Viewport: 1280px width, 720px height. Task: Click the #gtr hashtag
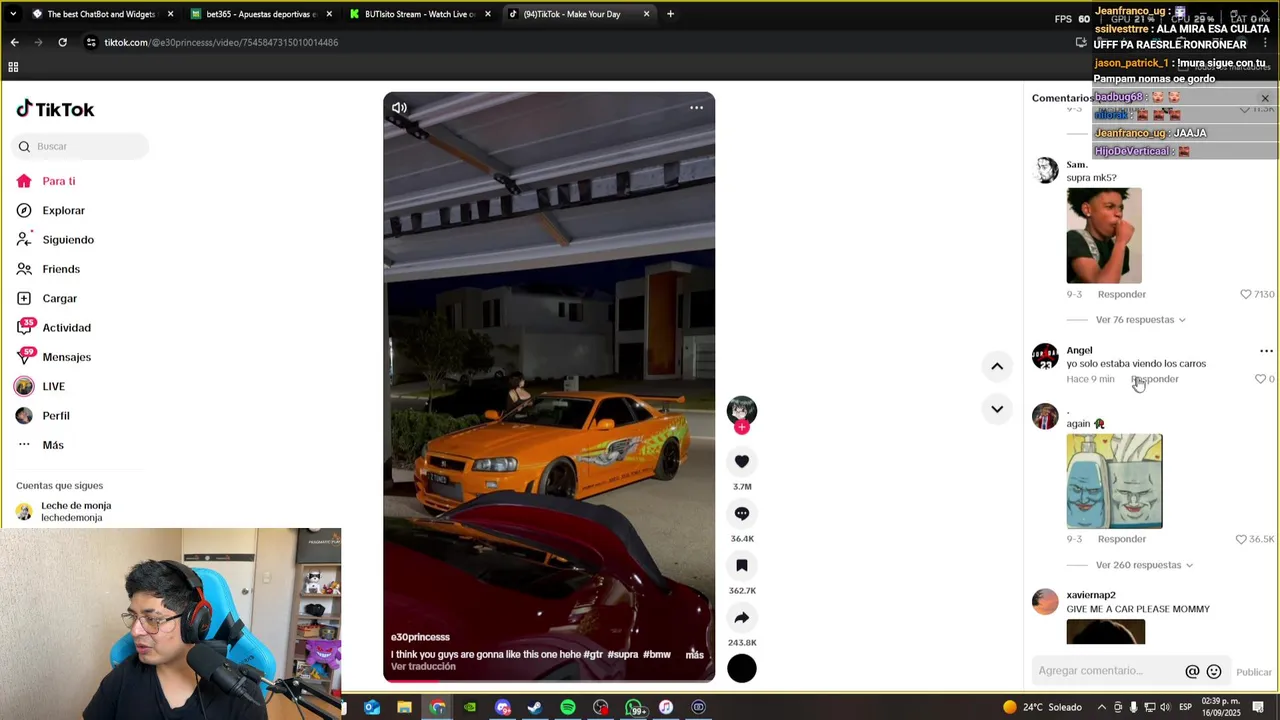click(593, 655)
